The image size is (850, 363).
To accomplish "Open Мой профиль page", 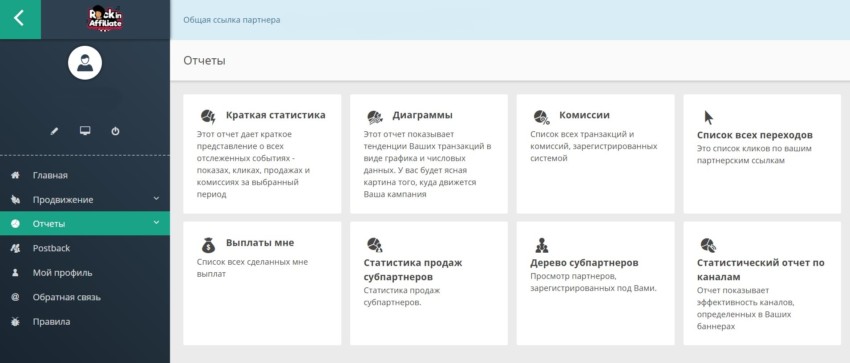I will tap(62, 273).
